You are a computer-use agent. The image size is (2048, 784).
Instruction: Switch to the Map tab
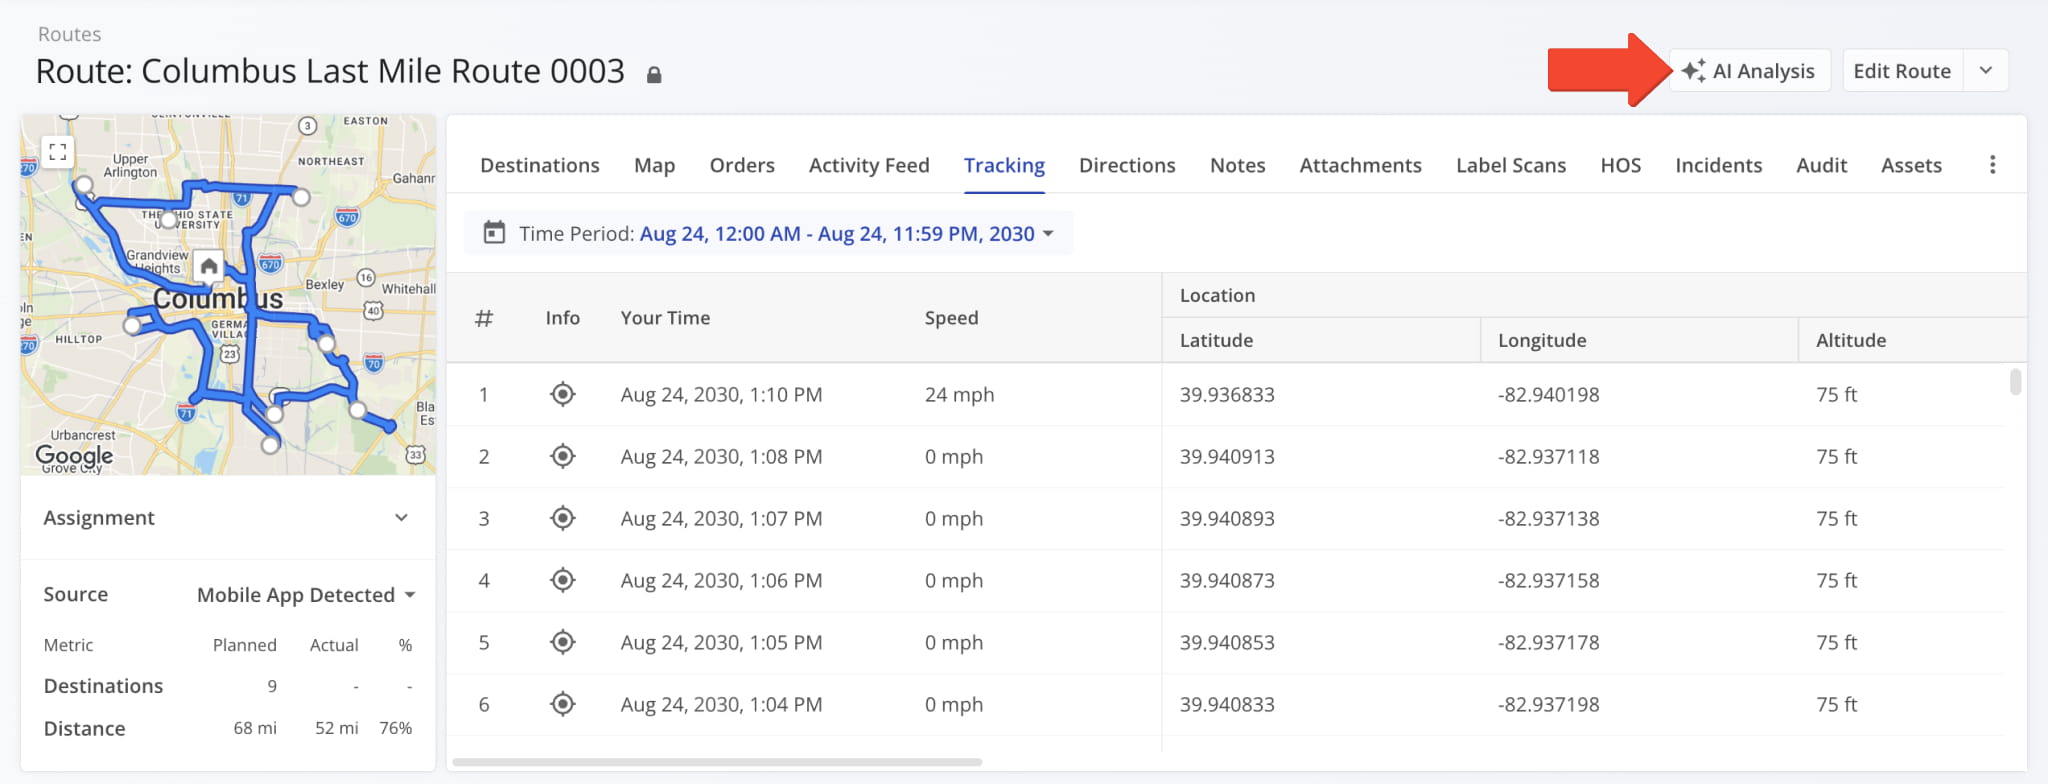click(x=655, y=165)
